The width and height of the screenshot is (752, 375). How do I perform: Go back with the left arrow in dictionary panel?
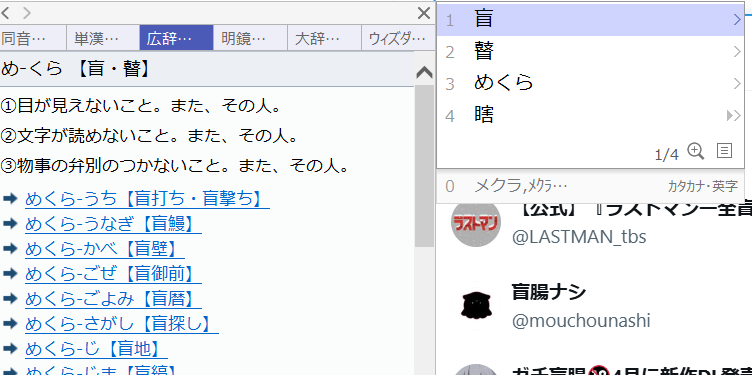click(x=6, y=13)
